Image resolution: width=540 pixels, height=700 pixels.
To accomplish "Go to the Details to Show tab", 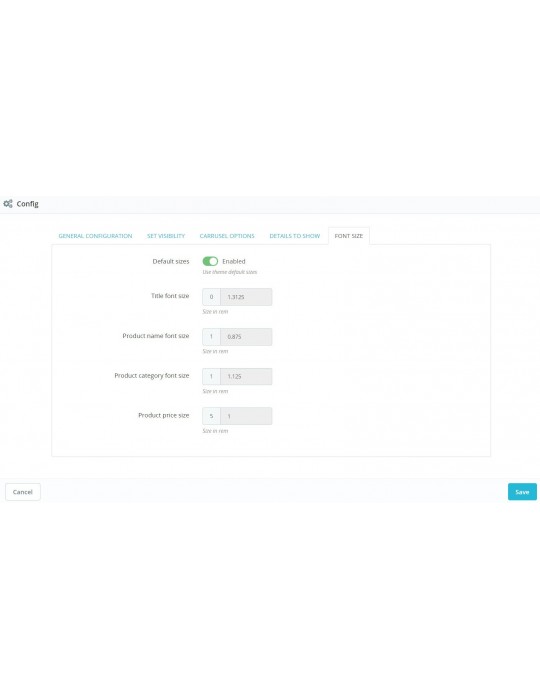I will point(295,236).
